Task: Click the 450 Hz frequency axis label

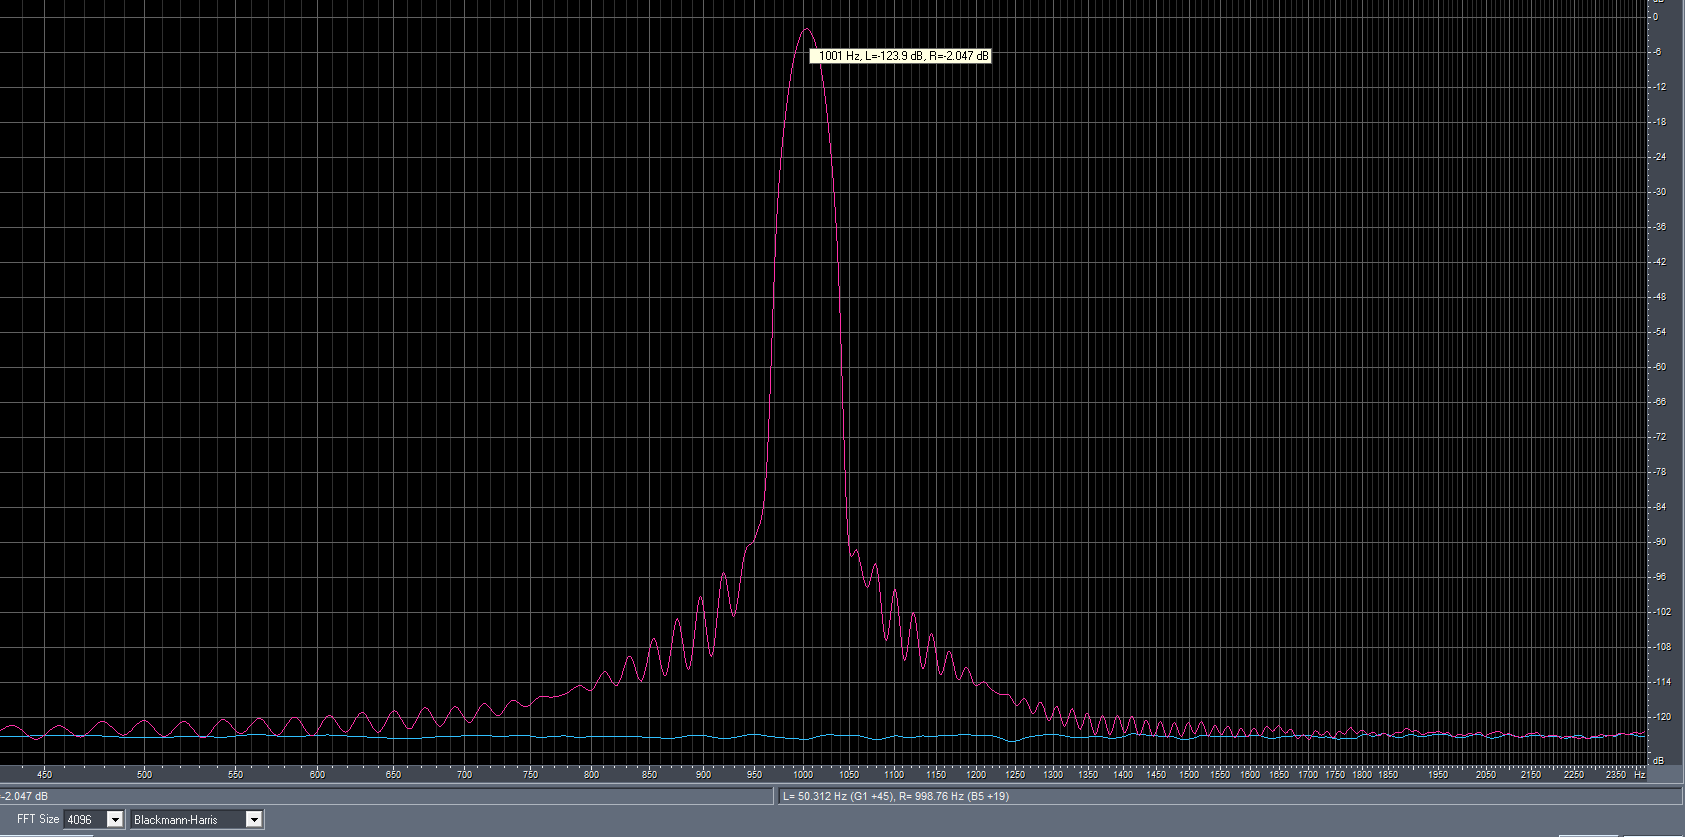Action: coord(44,774)
